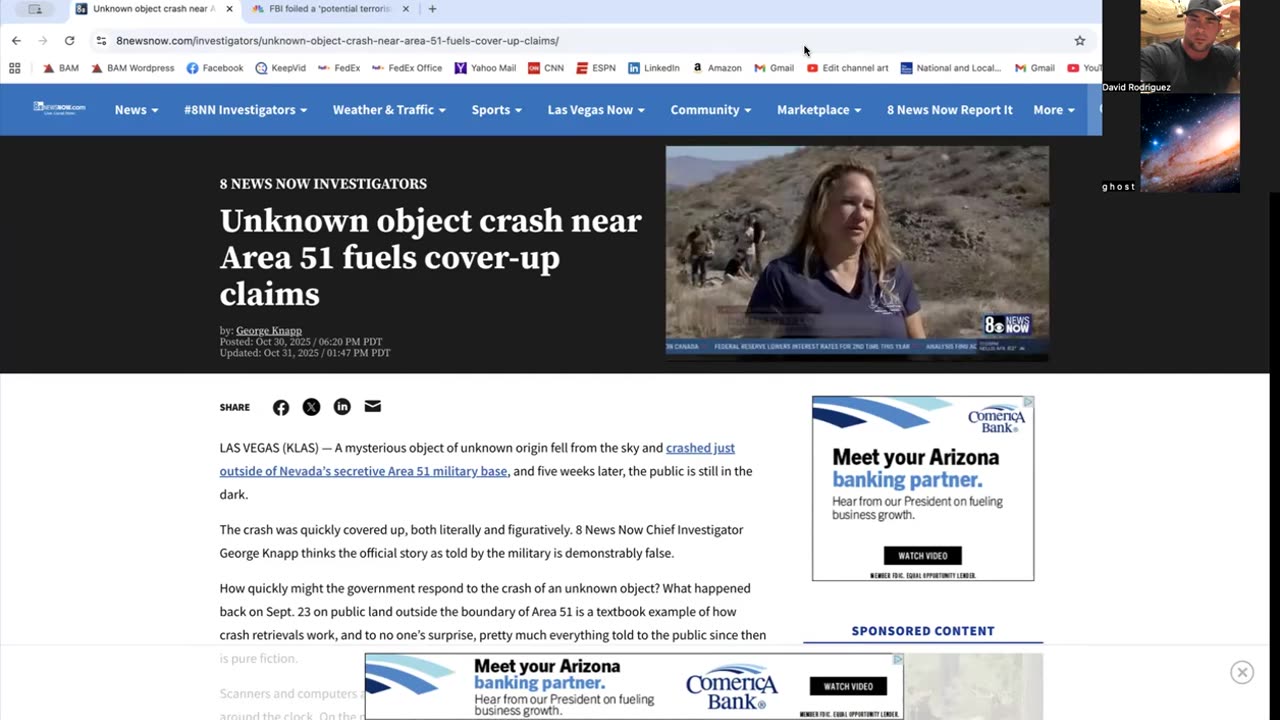Click 'WATCH VIDEO' in the bottom banner ad
The image size is (1280, 720).
coord(848,686)
